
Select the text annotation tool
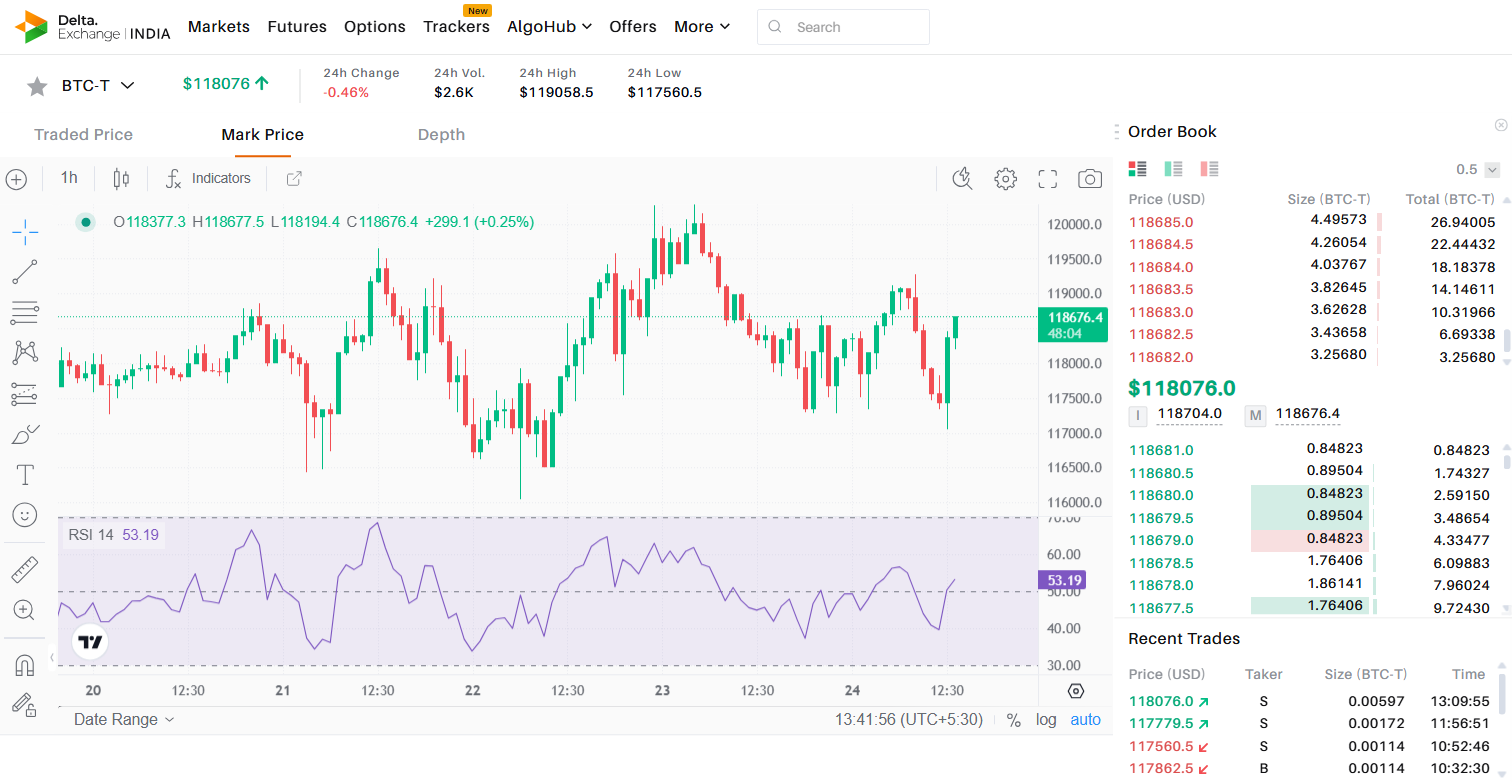(25, 474)
